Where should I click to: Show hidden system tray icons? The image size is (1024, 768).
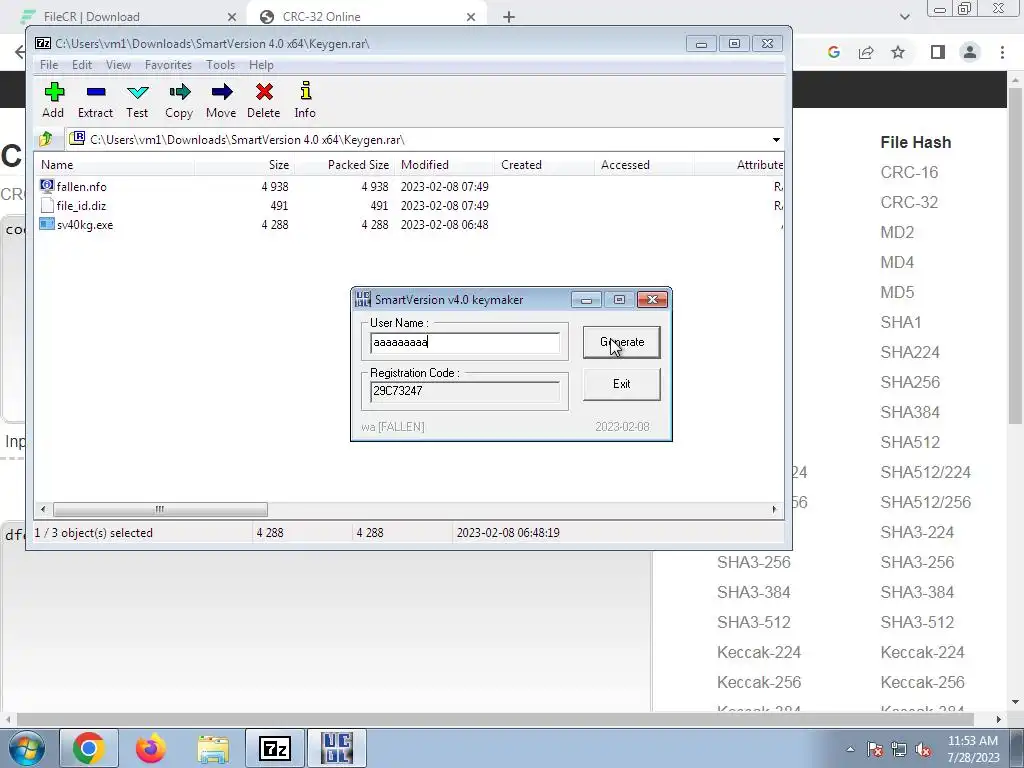[x=850, y=750]
